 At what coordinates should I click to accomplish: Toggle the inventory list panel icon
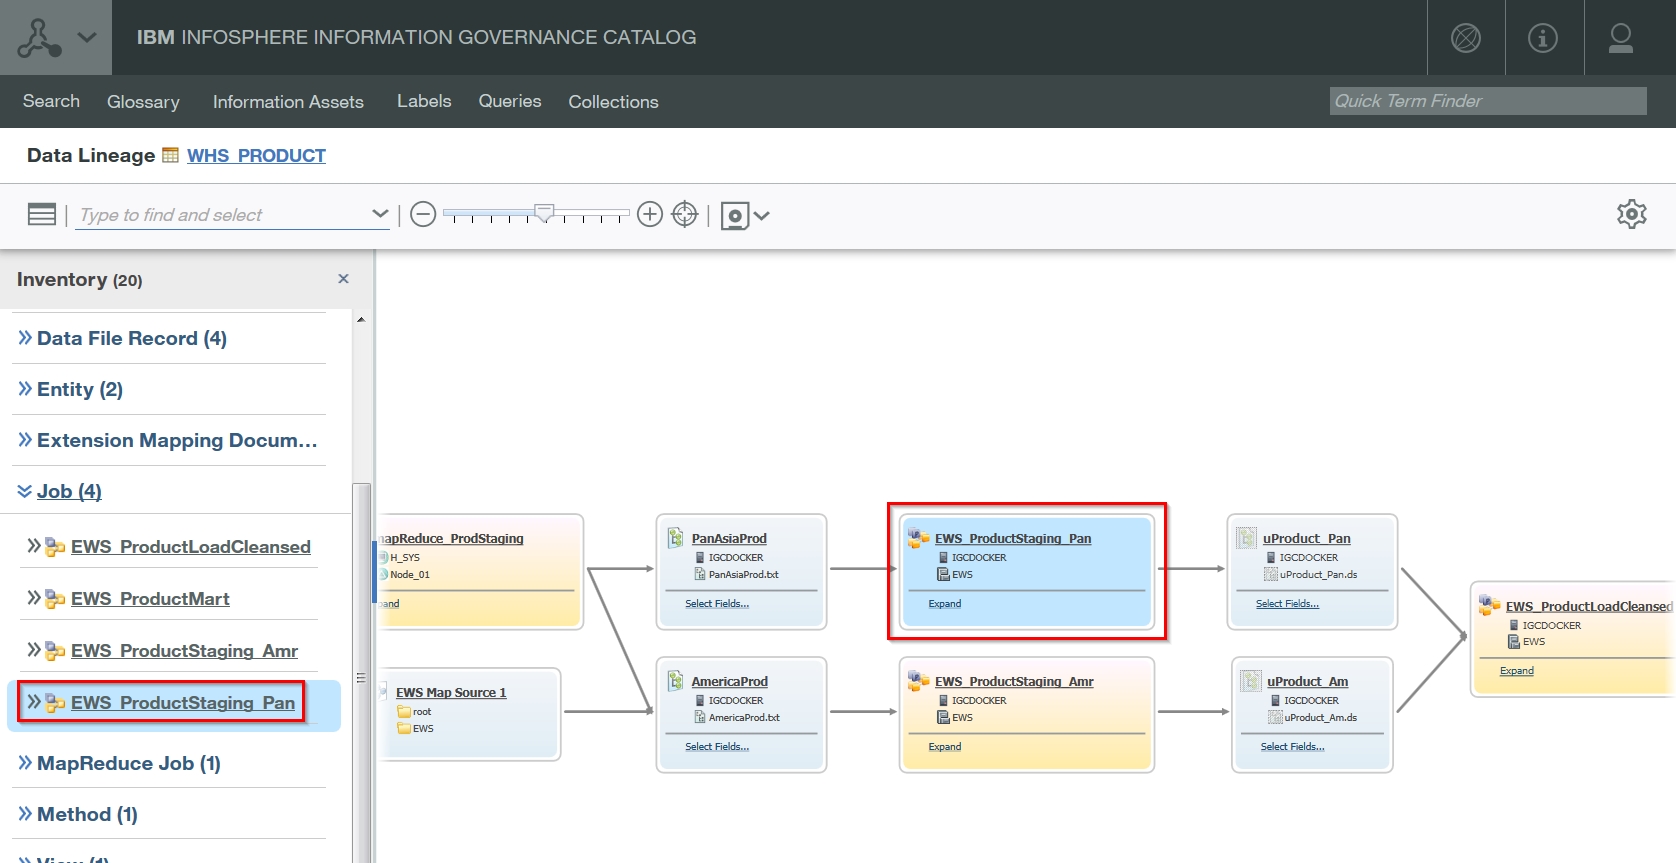[42, 214]
